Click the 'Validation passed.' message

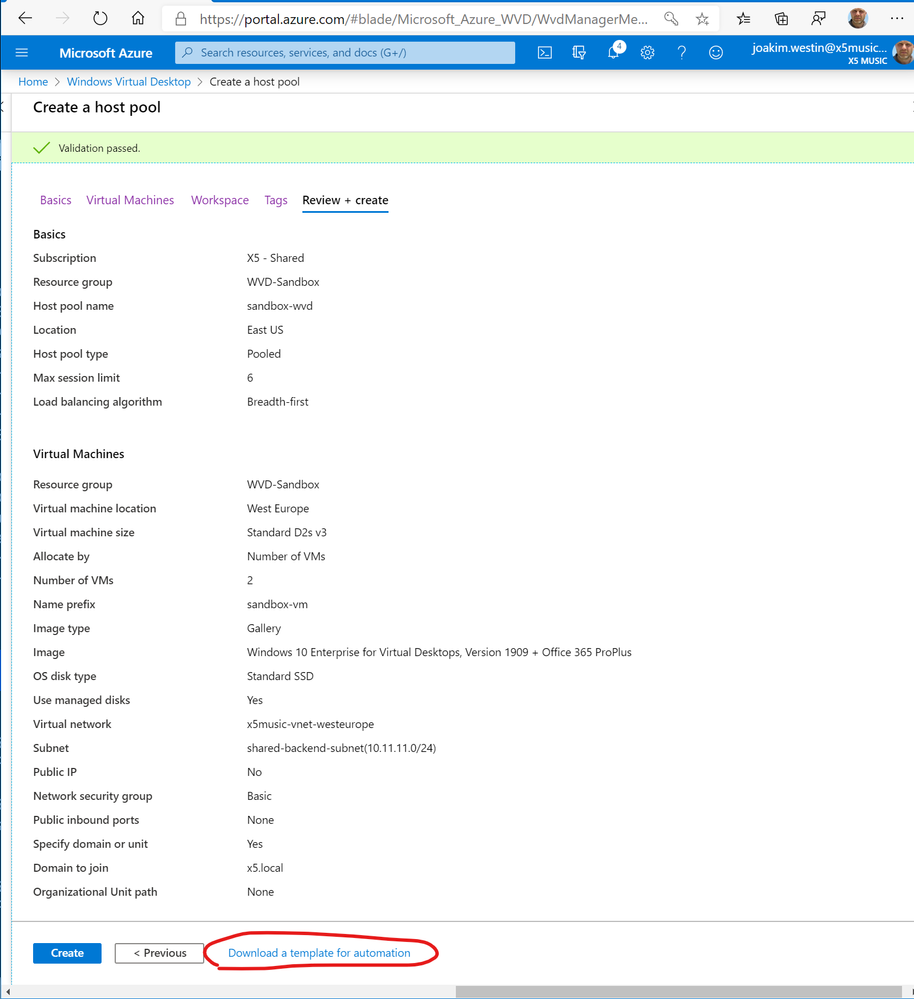(99, 148)
